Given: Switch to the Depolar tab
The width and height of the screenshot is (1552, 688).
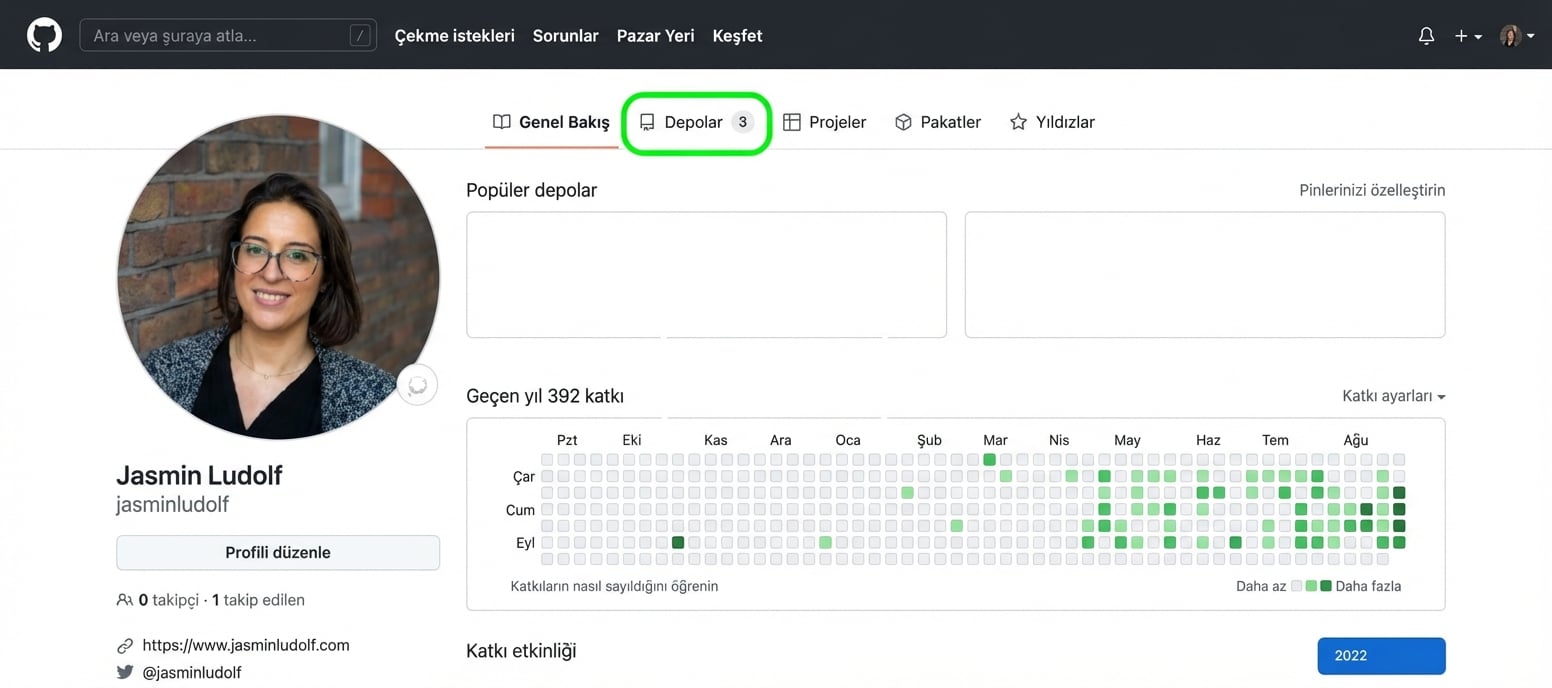Looking at the screenshot, I should pyautogui.click(x=693, y=121).
